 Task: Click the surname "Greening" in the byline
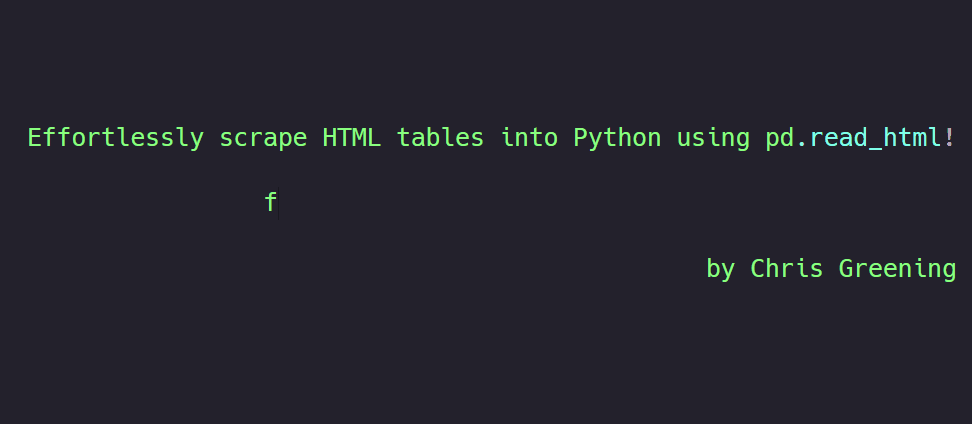[x=897, y=270]
